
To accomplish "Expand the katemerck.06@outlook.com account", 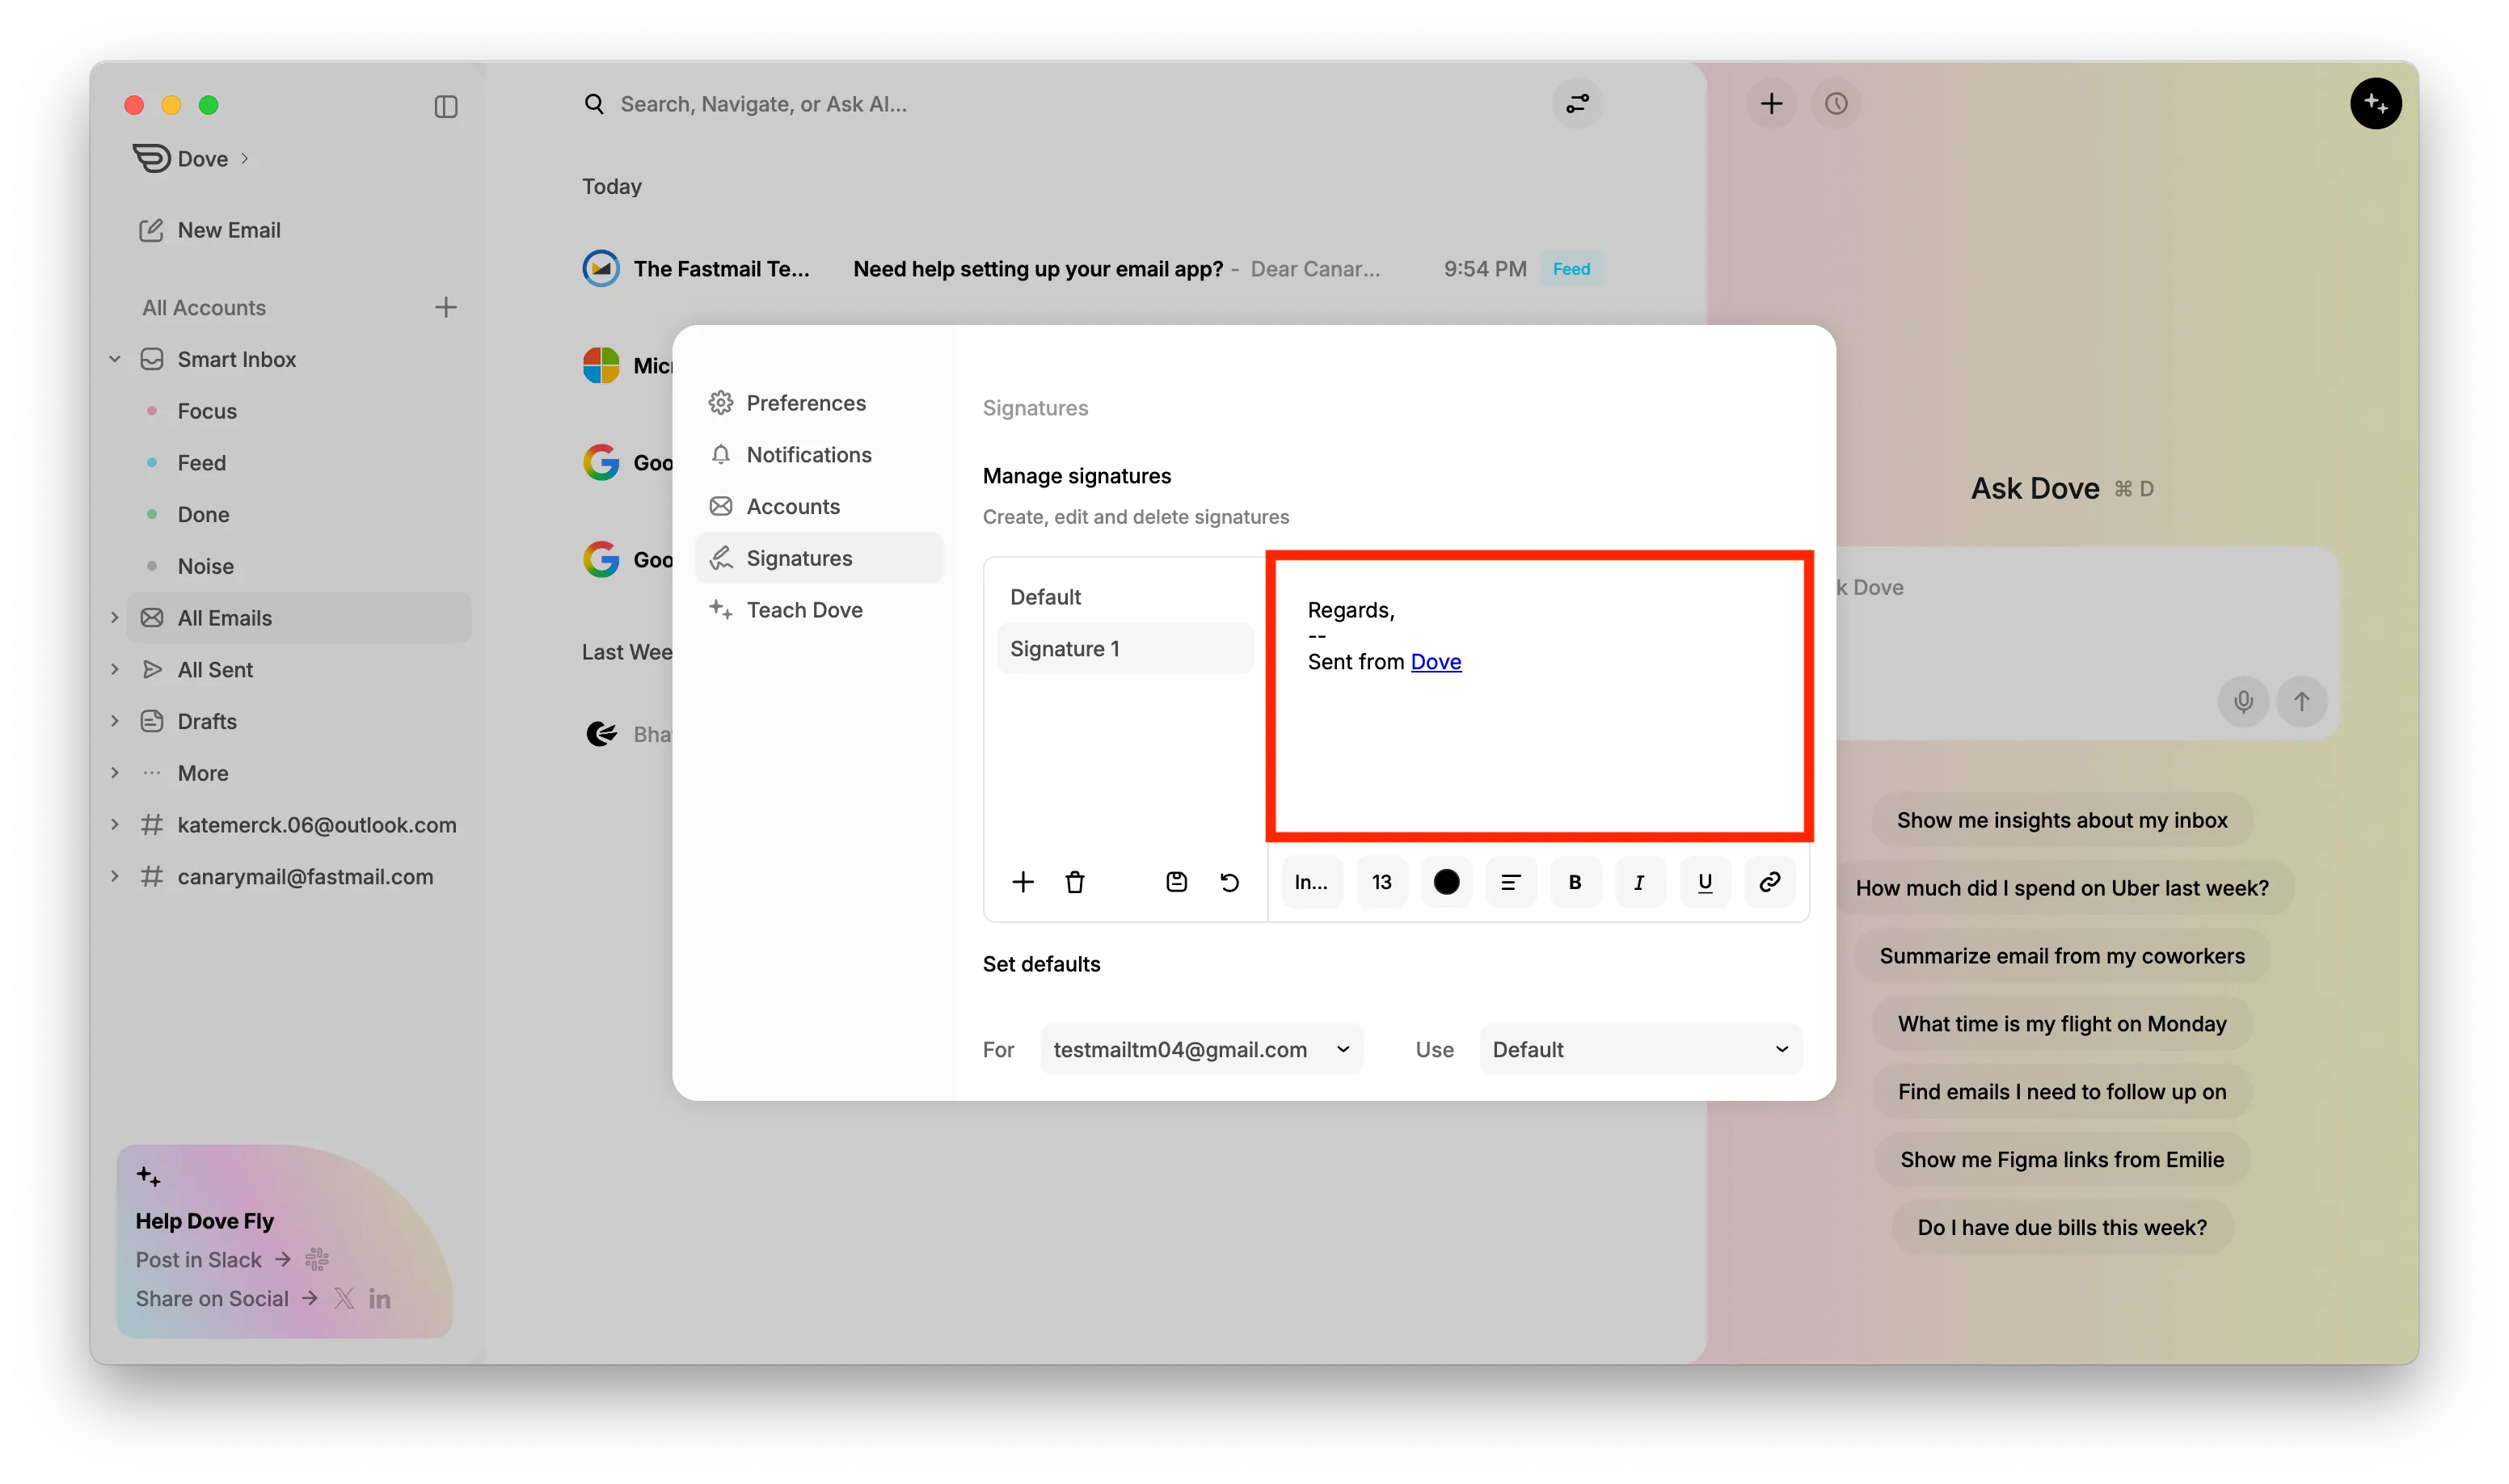I will click(x=115, y=825).
